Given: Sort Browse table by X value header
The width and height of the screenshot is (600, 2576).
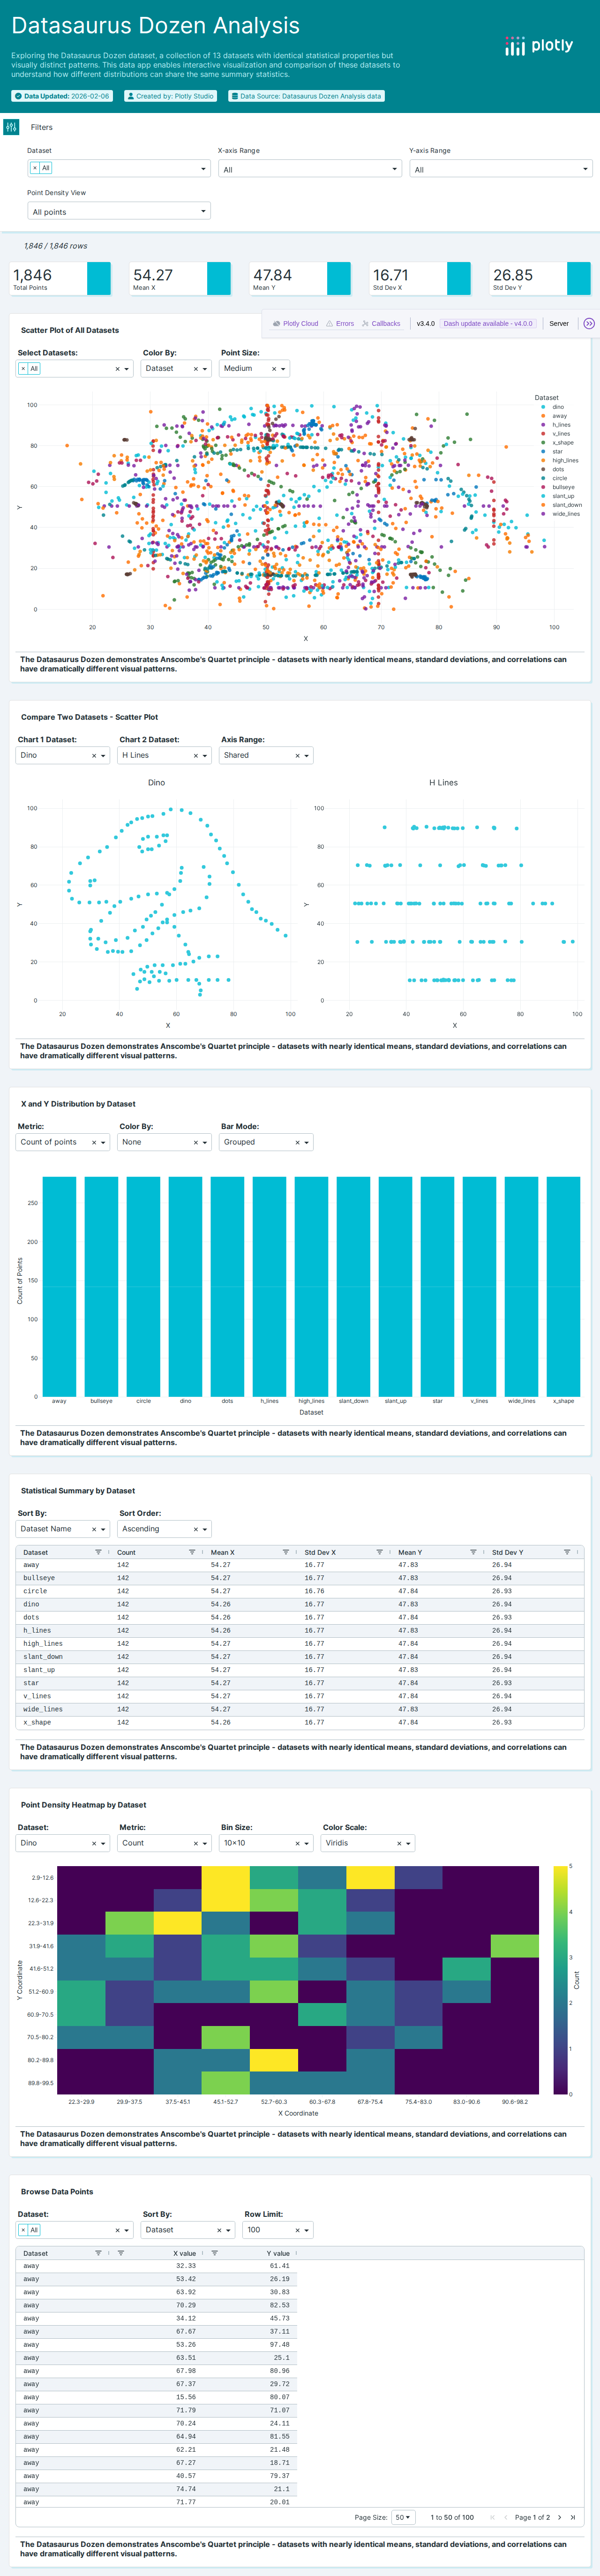Looking at the screenshot, I should (185, 2253).
